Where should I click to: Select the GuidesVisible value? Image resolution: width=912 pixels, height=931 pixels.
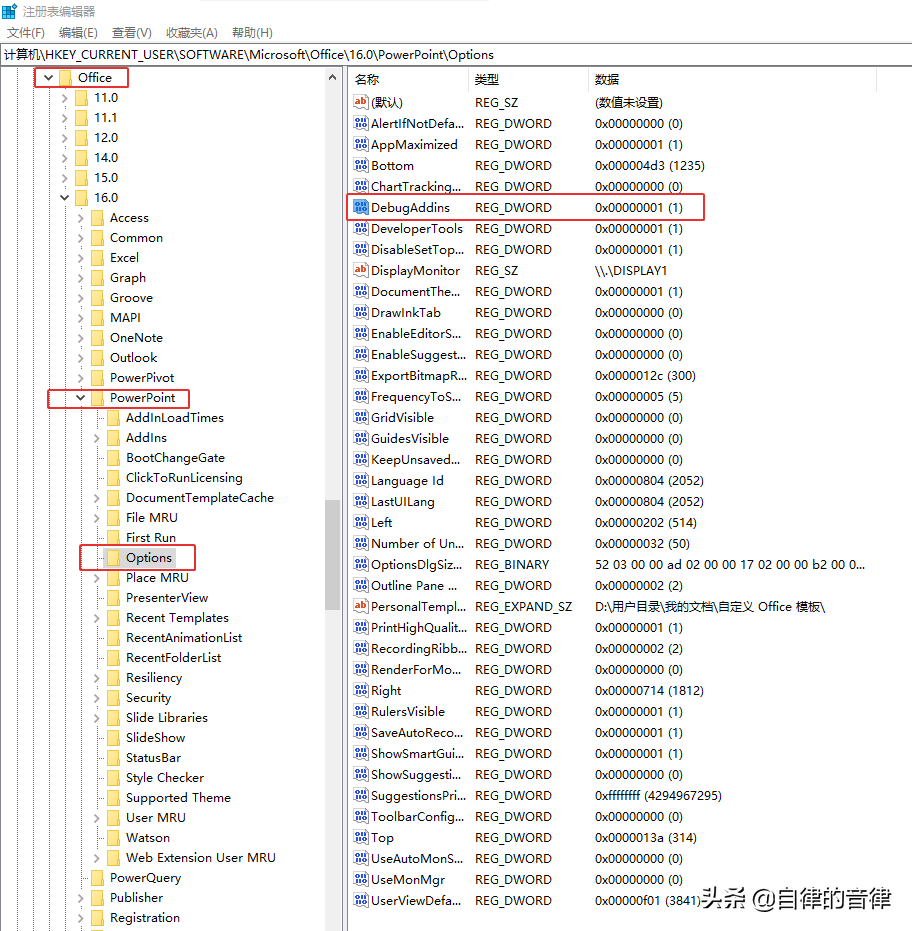point(410,439)
